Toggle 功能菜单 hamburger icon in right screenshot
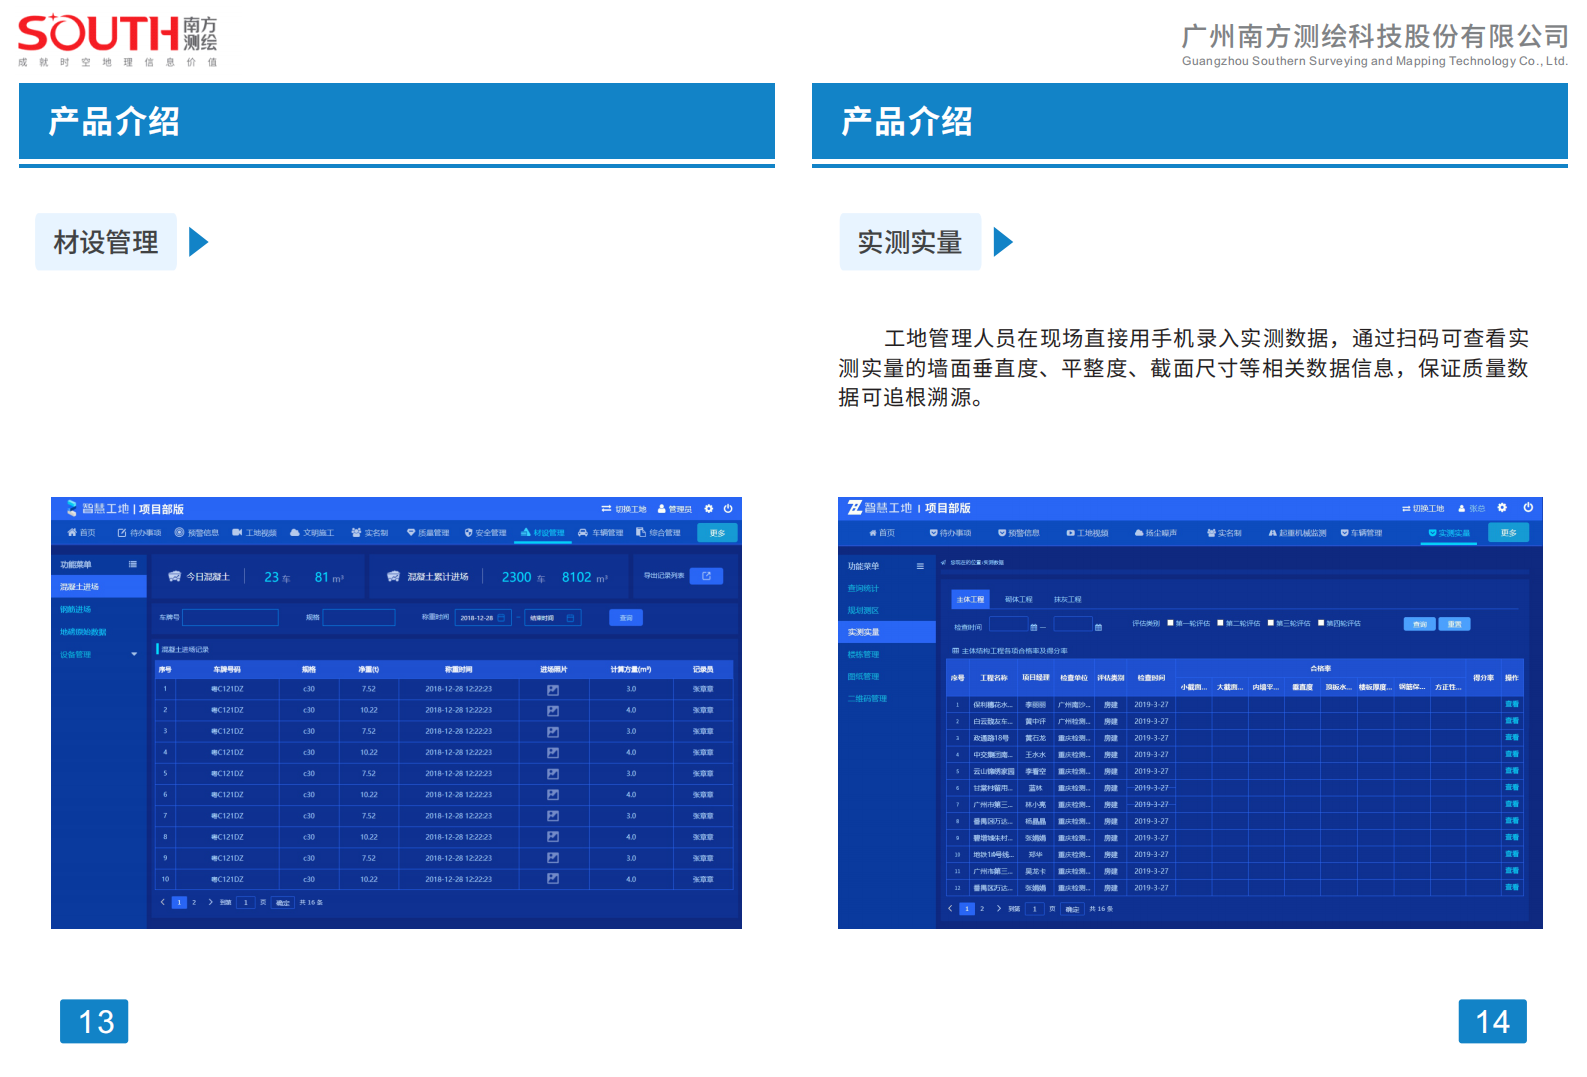 point(920,566)
